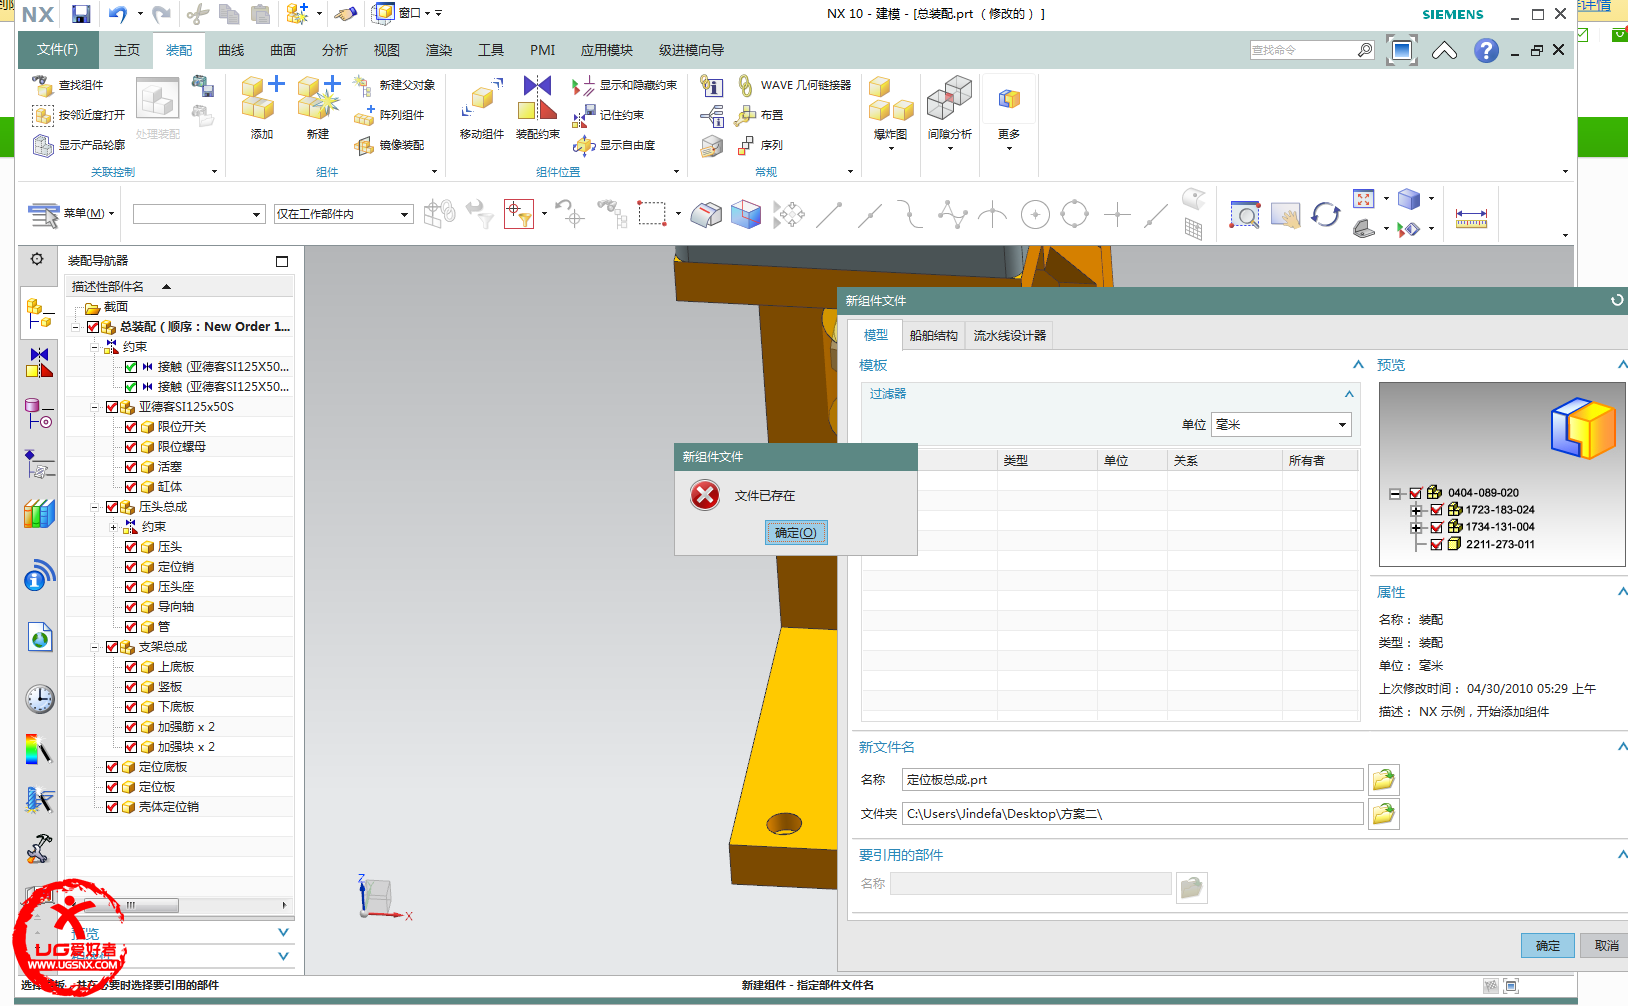Toggle 定位底板 component visibility checkbox
1628x1006 pixels.
click(112, 767)
